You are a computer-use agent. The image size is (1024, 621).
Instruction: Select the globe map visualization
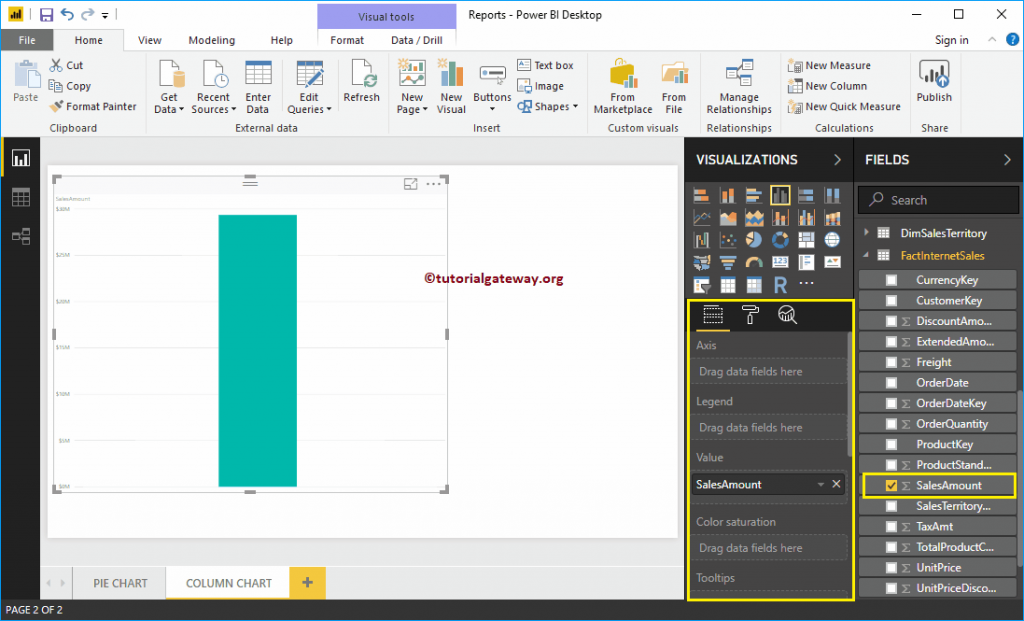[832, 240]
